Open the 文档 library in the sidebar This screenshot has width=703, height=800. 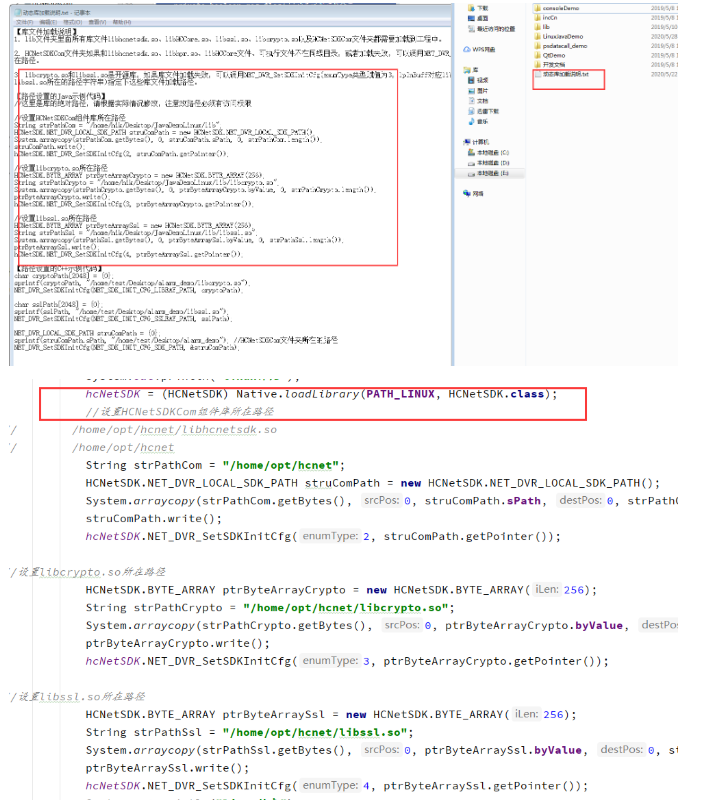coord(478,101)
